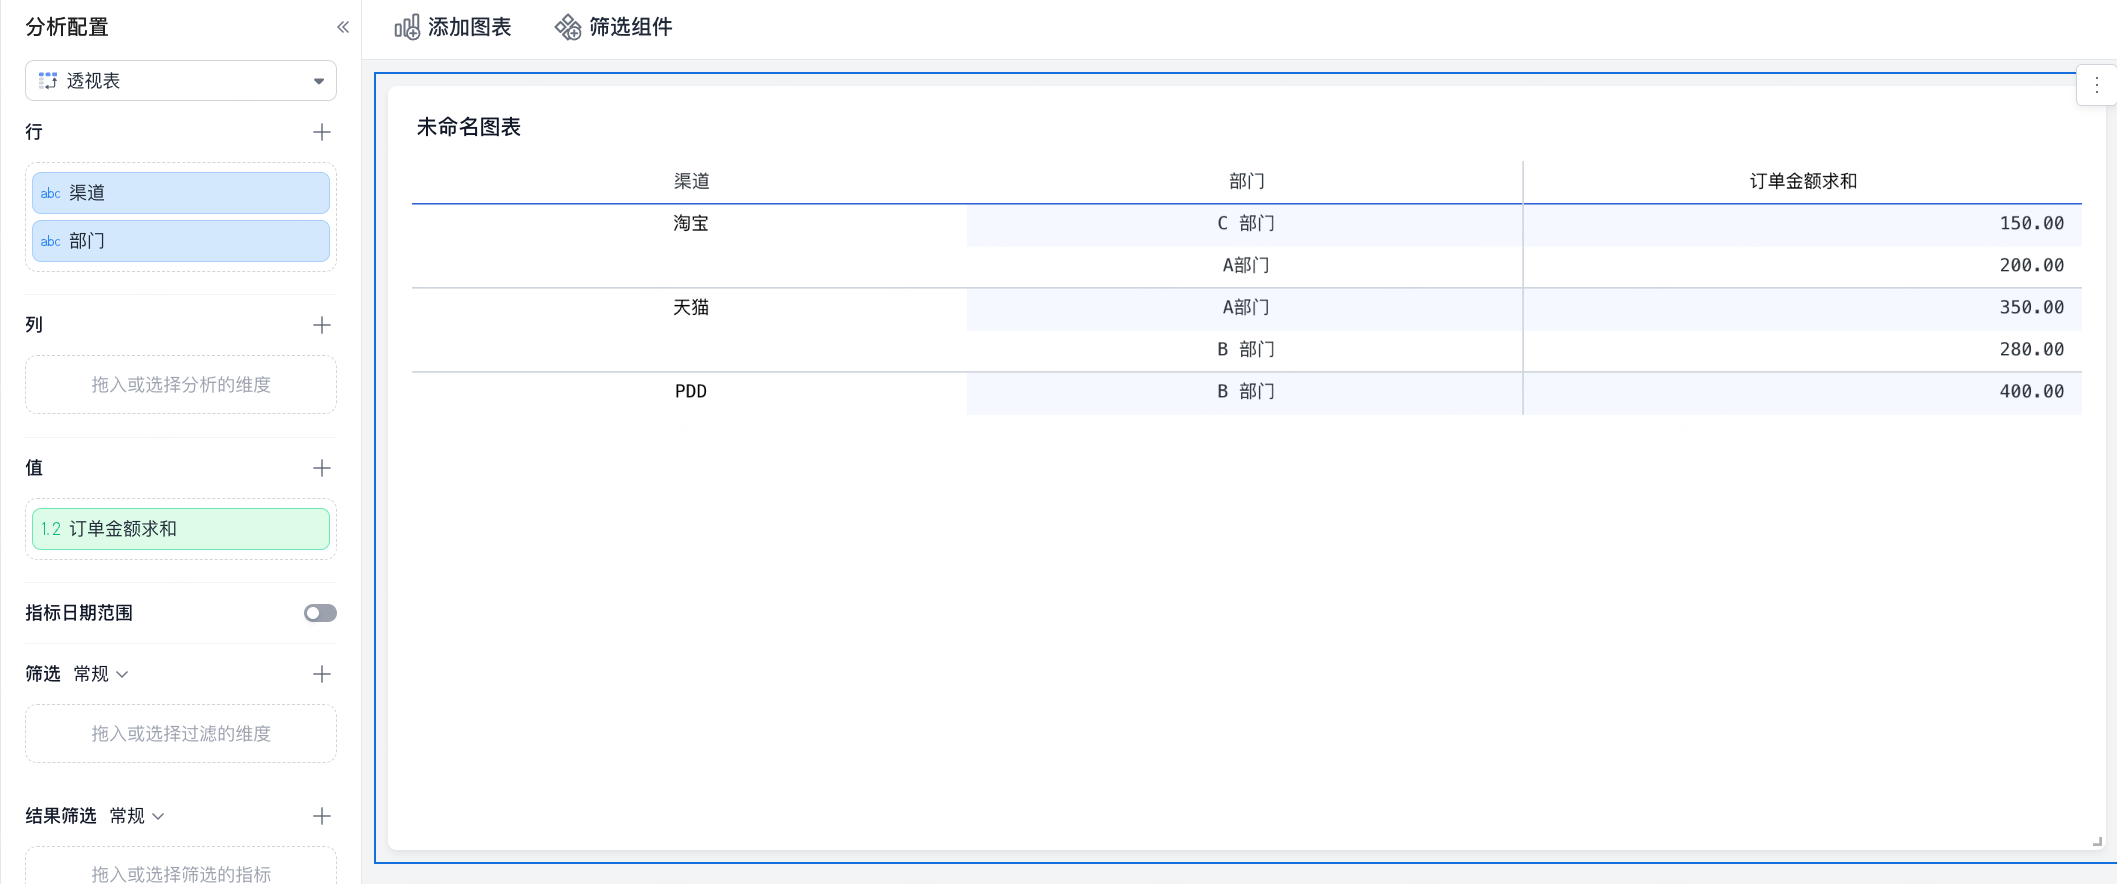Expand the 结果筛选 常规 mode dropdown

tap(137, 816)
